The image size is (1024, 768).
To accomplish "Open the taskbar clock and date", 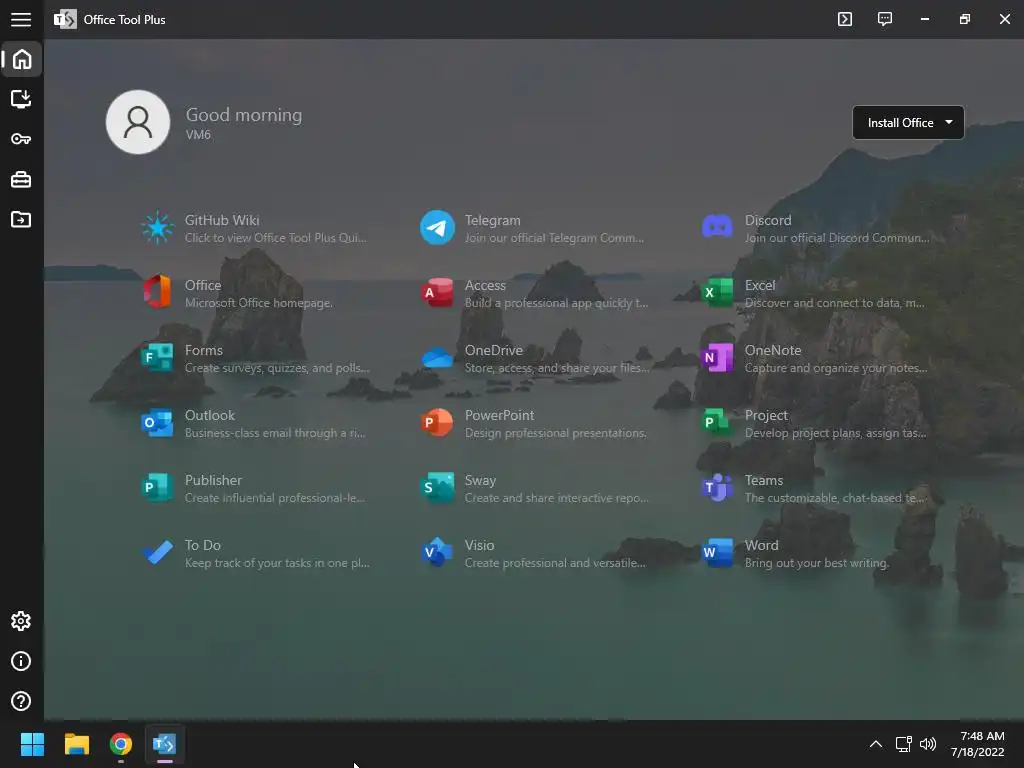I will (978, 744).
